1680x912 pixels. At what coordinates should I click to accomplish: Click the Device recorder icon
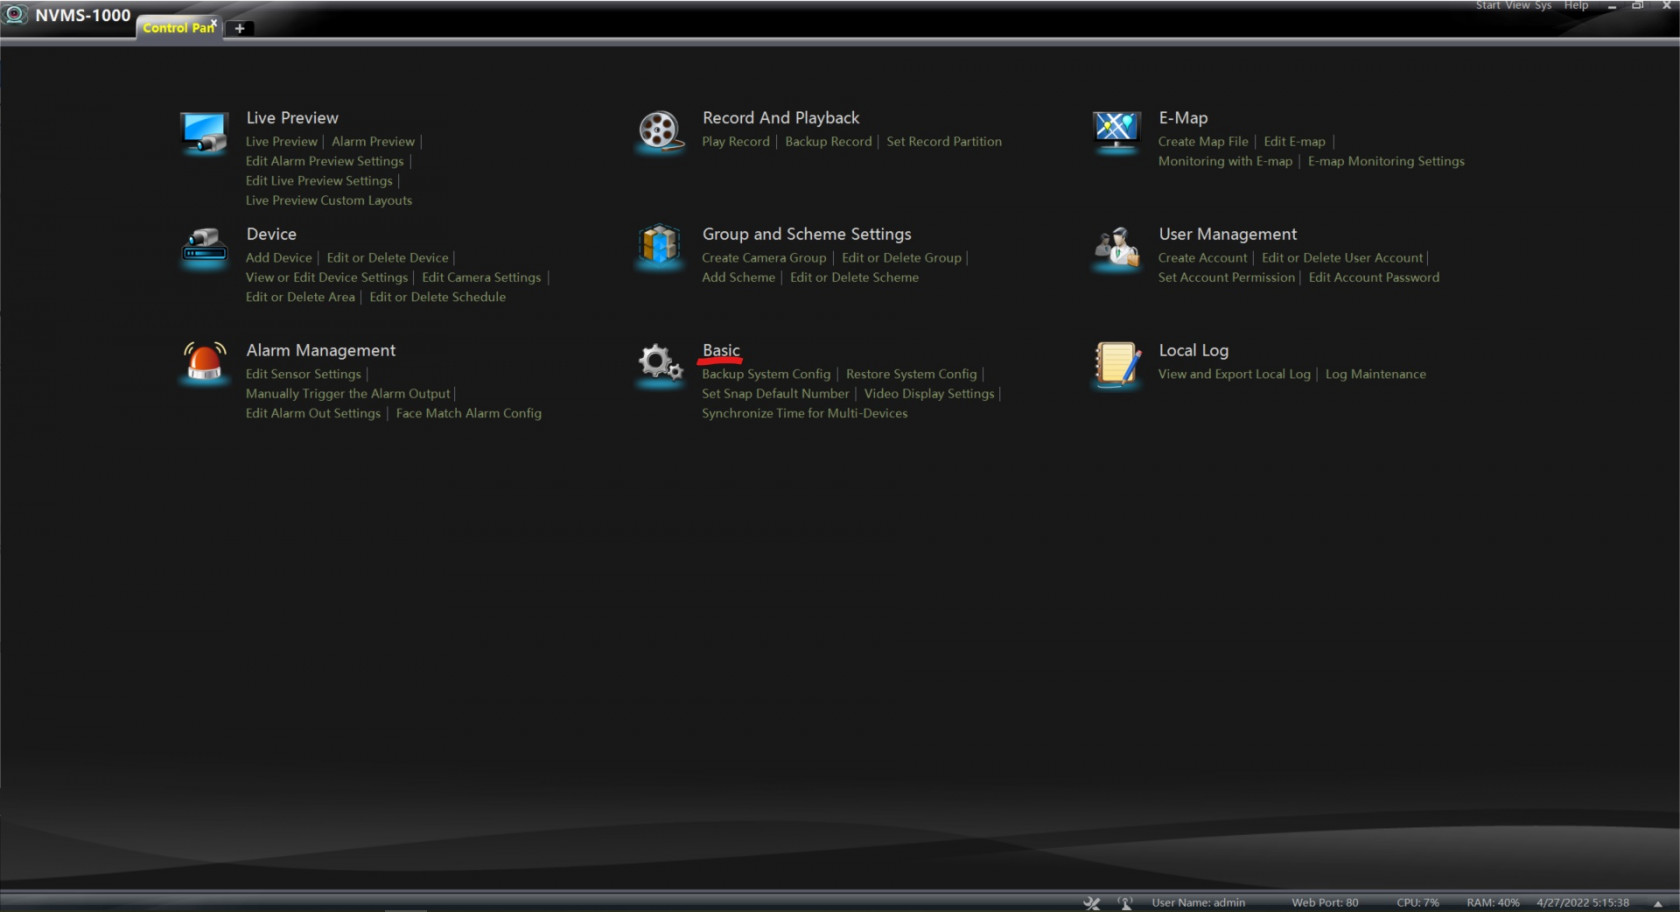click(x=204, y=246)
